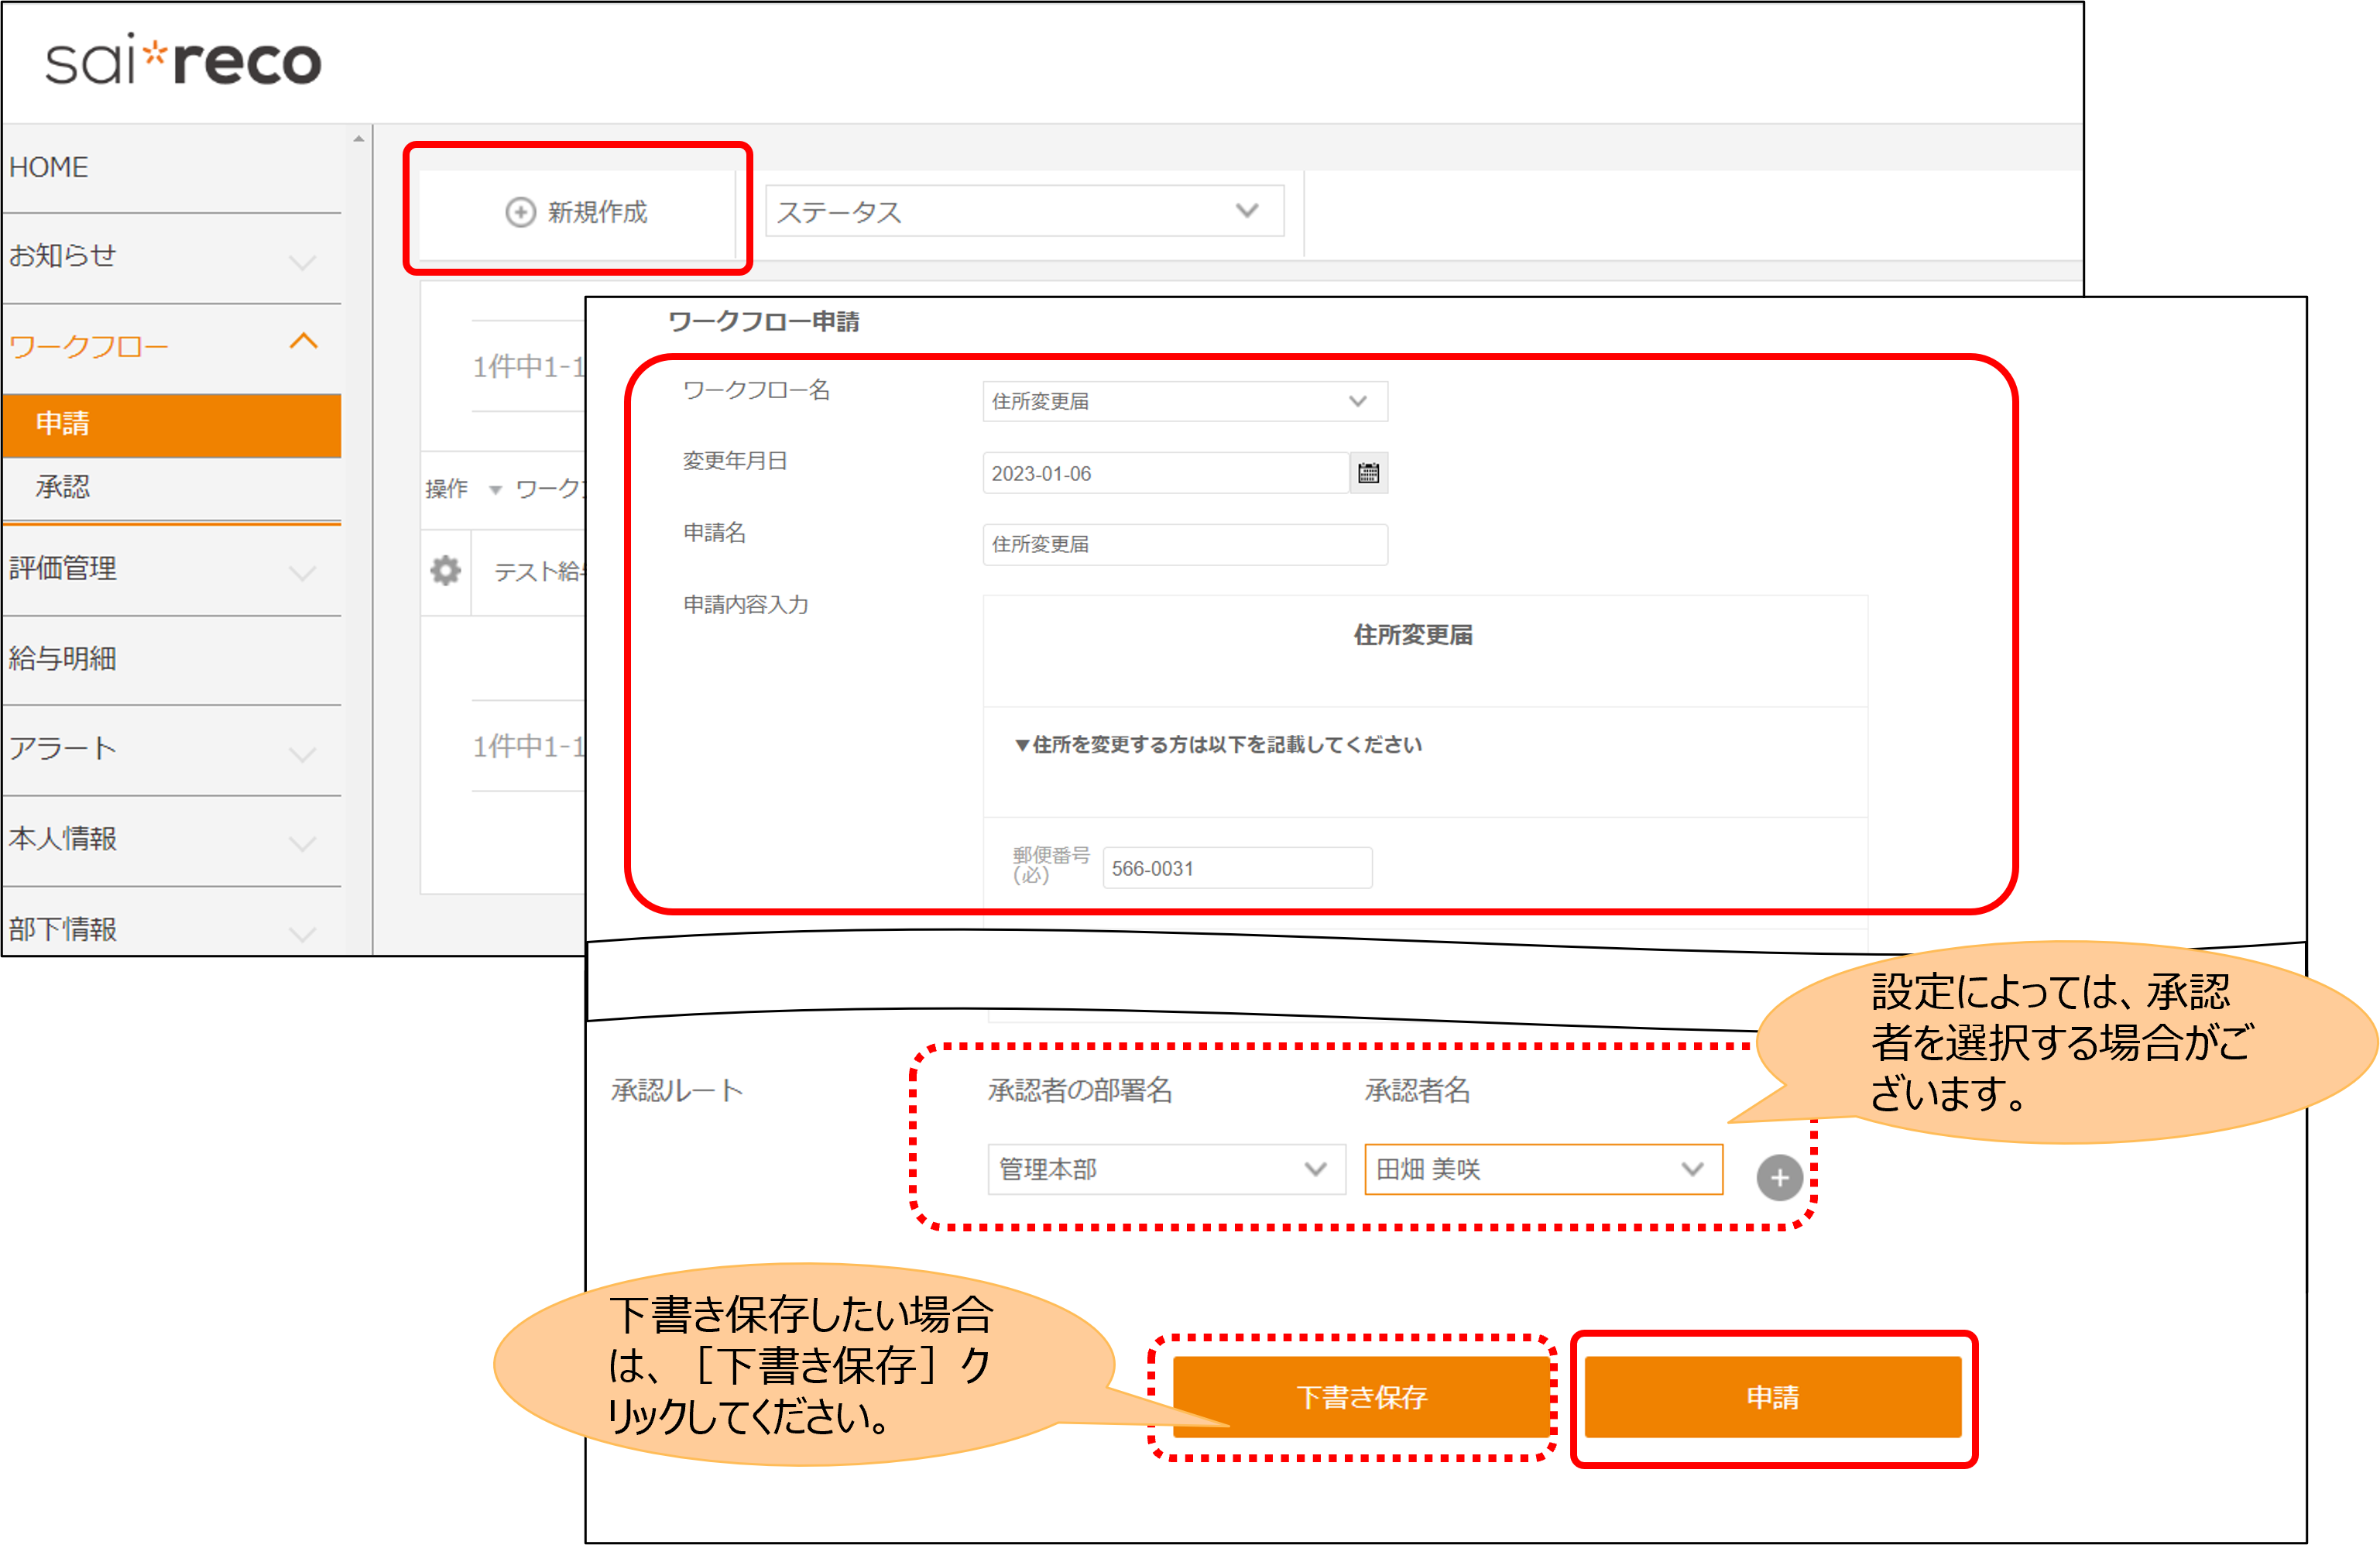Click the gray plus icon to add approver
This screenshot has height=1545, width=2380.
pyautogui.click(x=1779, y=1177)
